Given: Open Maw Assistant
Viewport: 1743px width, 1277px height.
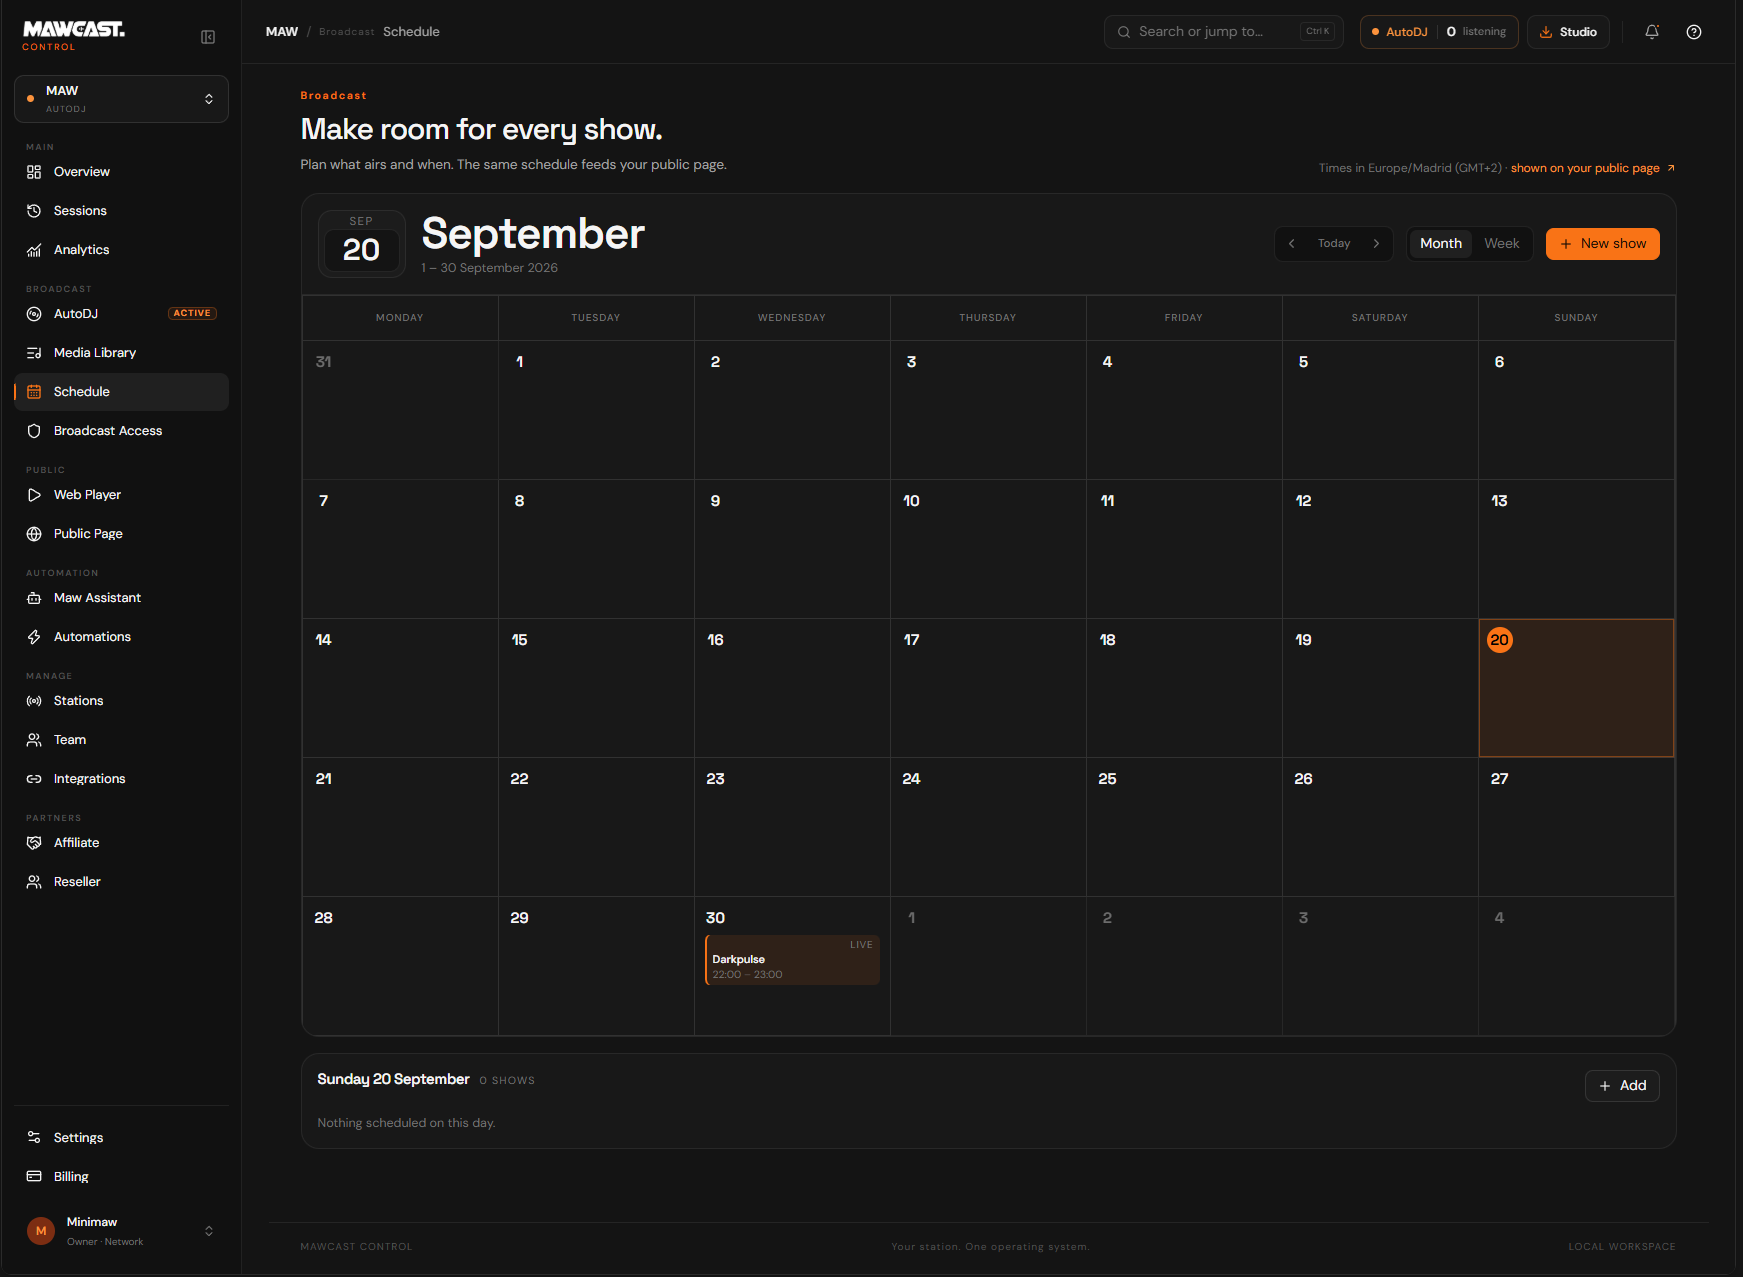Looking at the screenshot, I should click(x=121, y=598).
